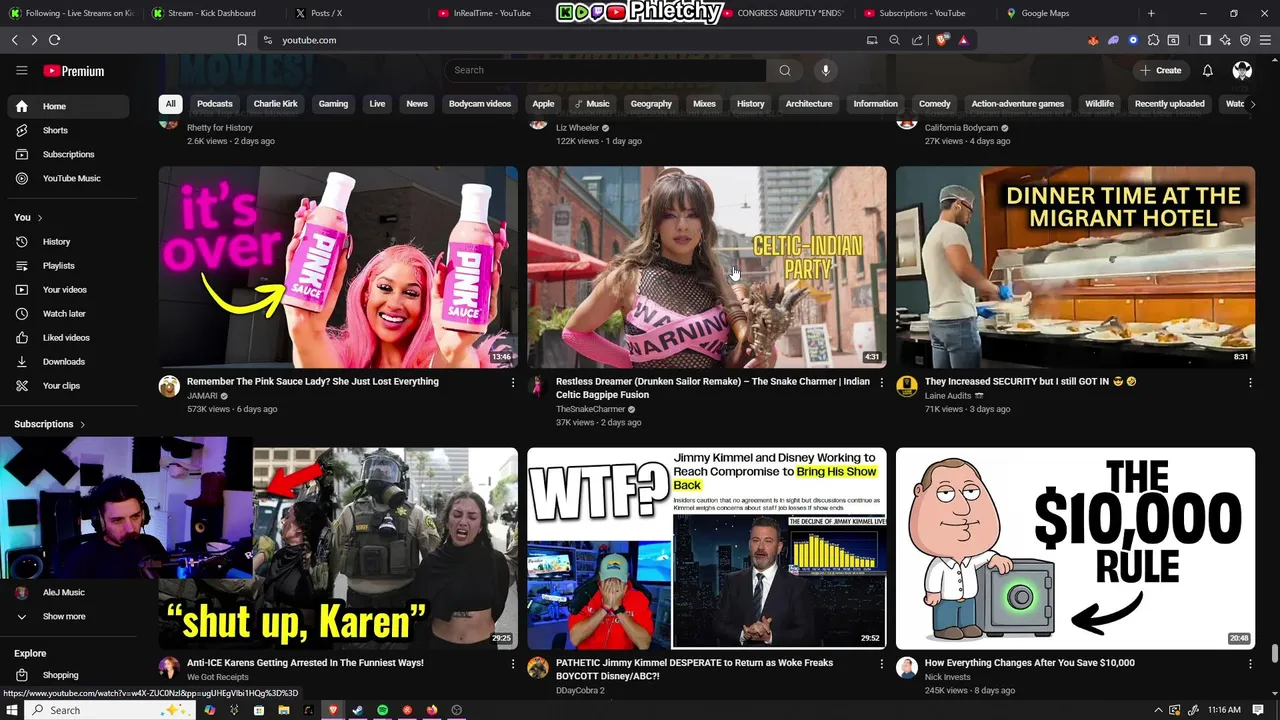
Task: Open options menu for PATHETIC Jimmy Kimmel video
Action: 881,663
